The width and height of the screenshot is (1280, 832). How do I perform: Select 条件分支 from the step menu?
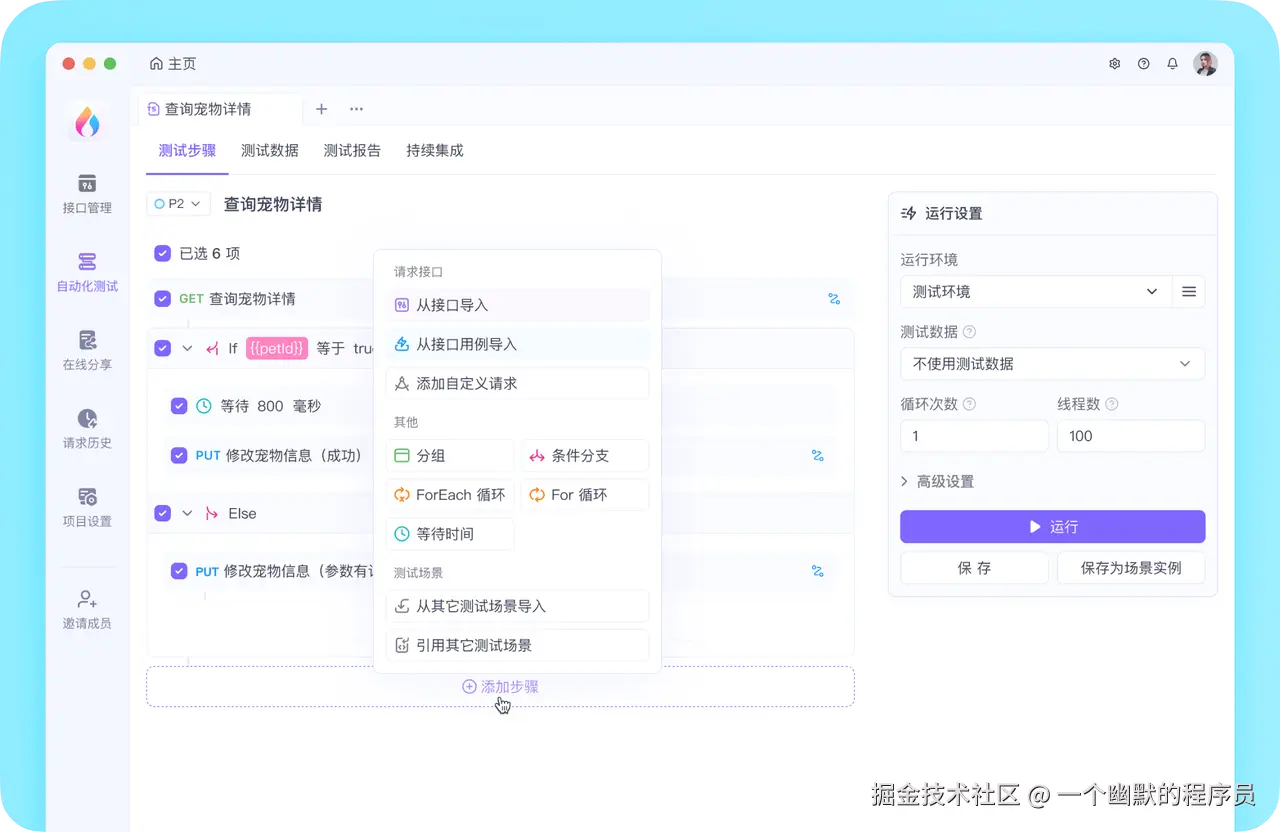[x=585, y=455]
